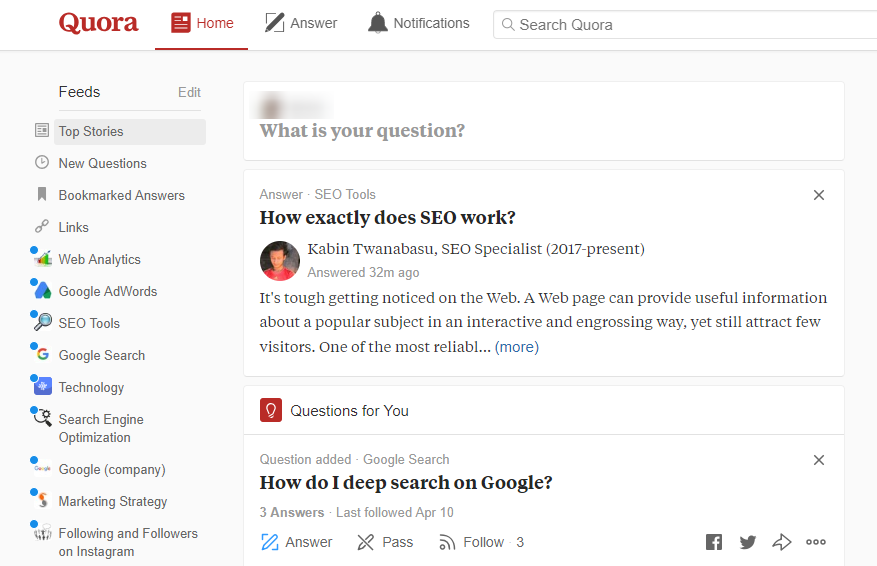877x566 pixels.
Task: Open the What is your question prompt
Action: pyautogui.click(x=362, y=131)
